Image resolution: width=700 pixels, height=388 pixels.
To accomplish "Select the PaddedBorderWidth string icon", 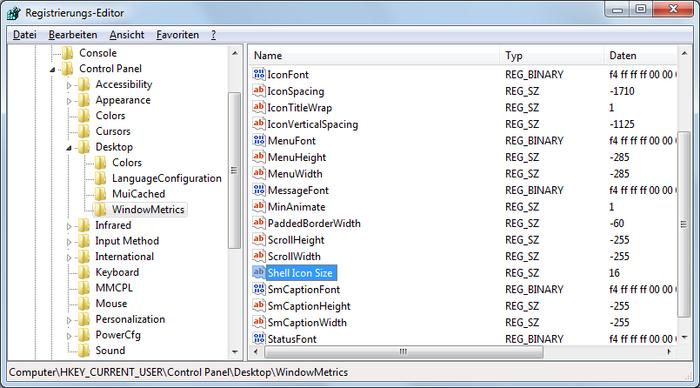I will coord(259,223).
